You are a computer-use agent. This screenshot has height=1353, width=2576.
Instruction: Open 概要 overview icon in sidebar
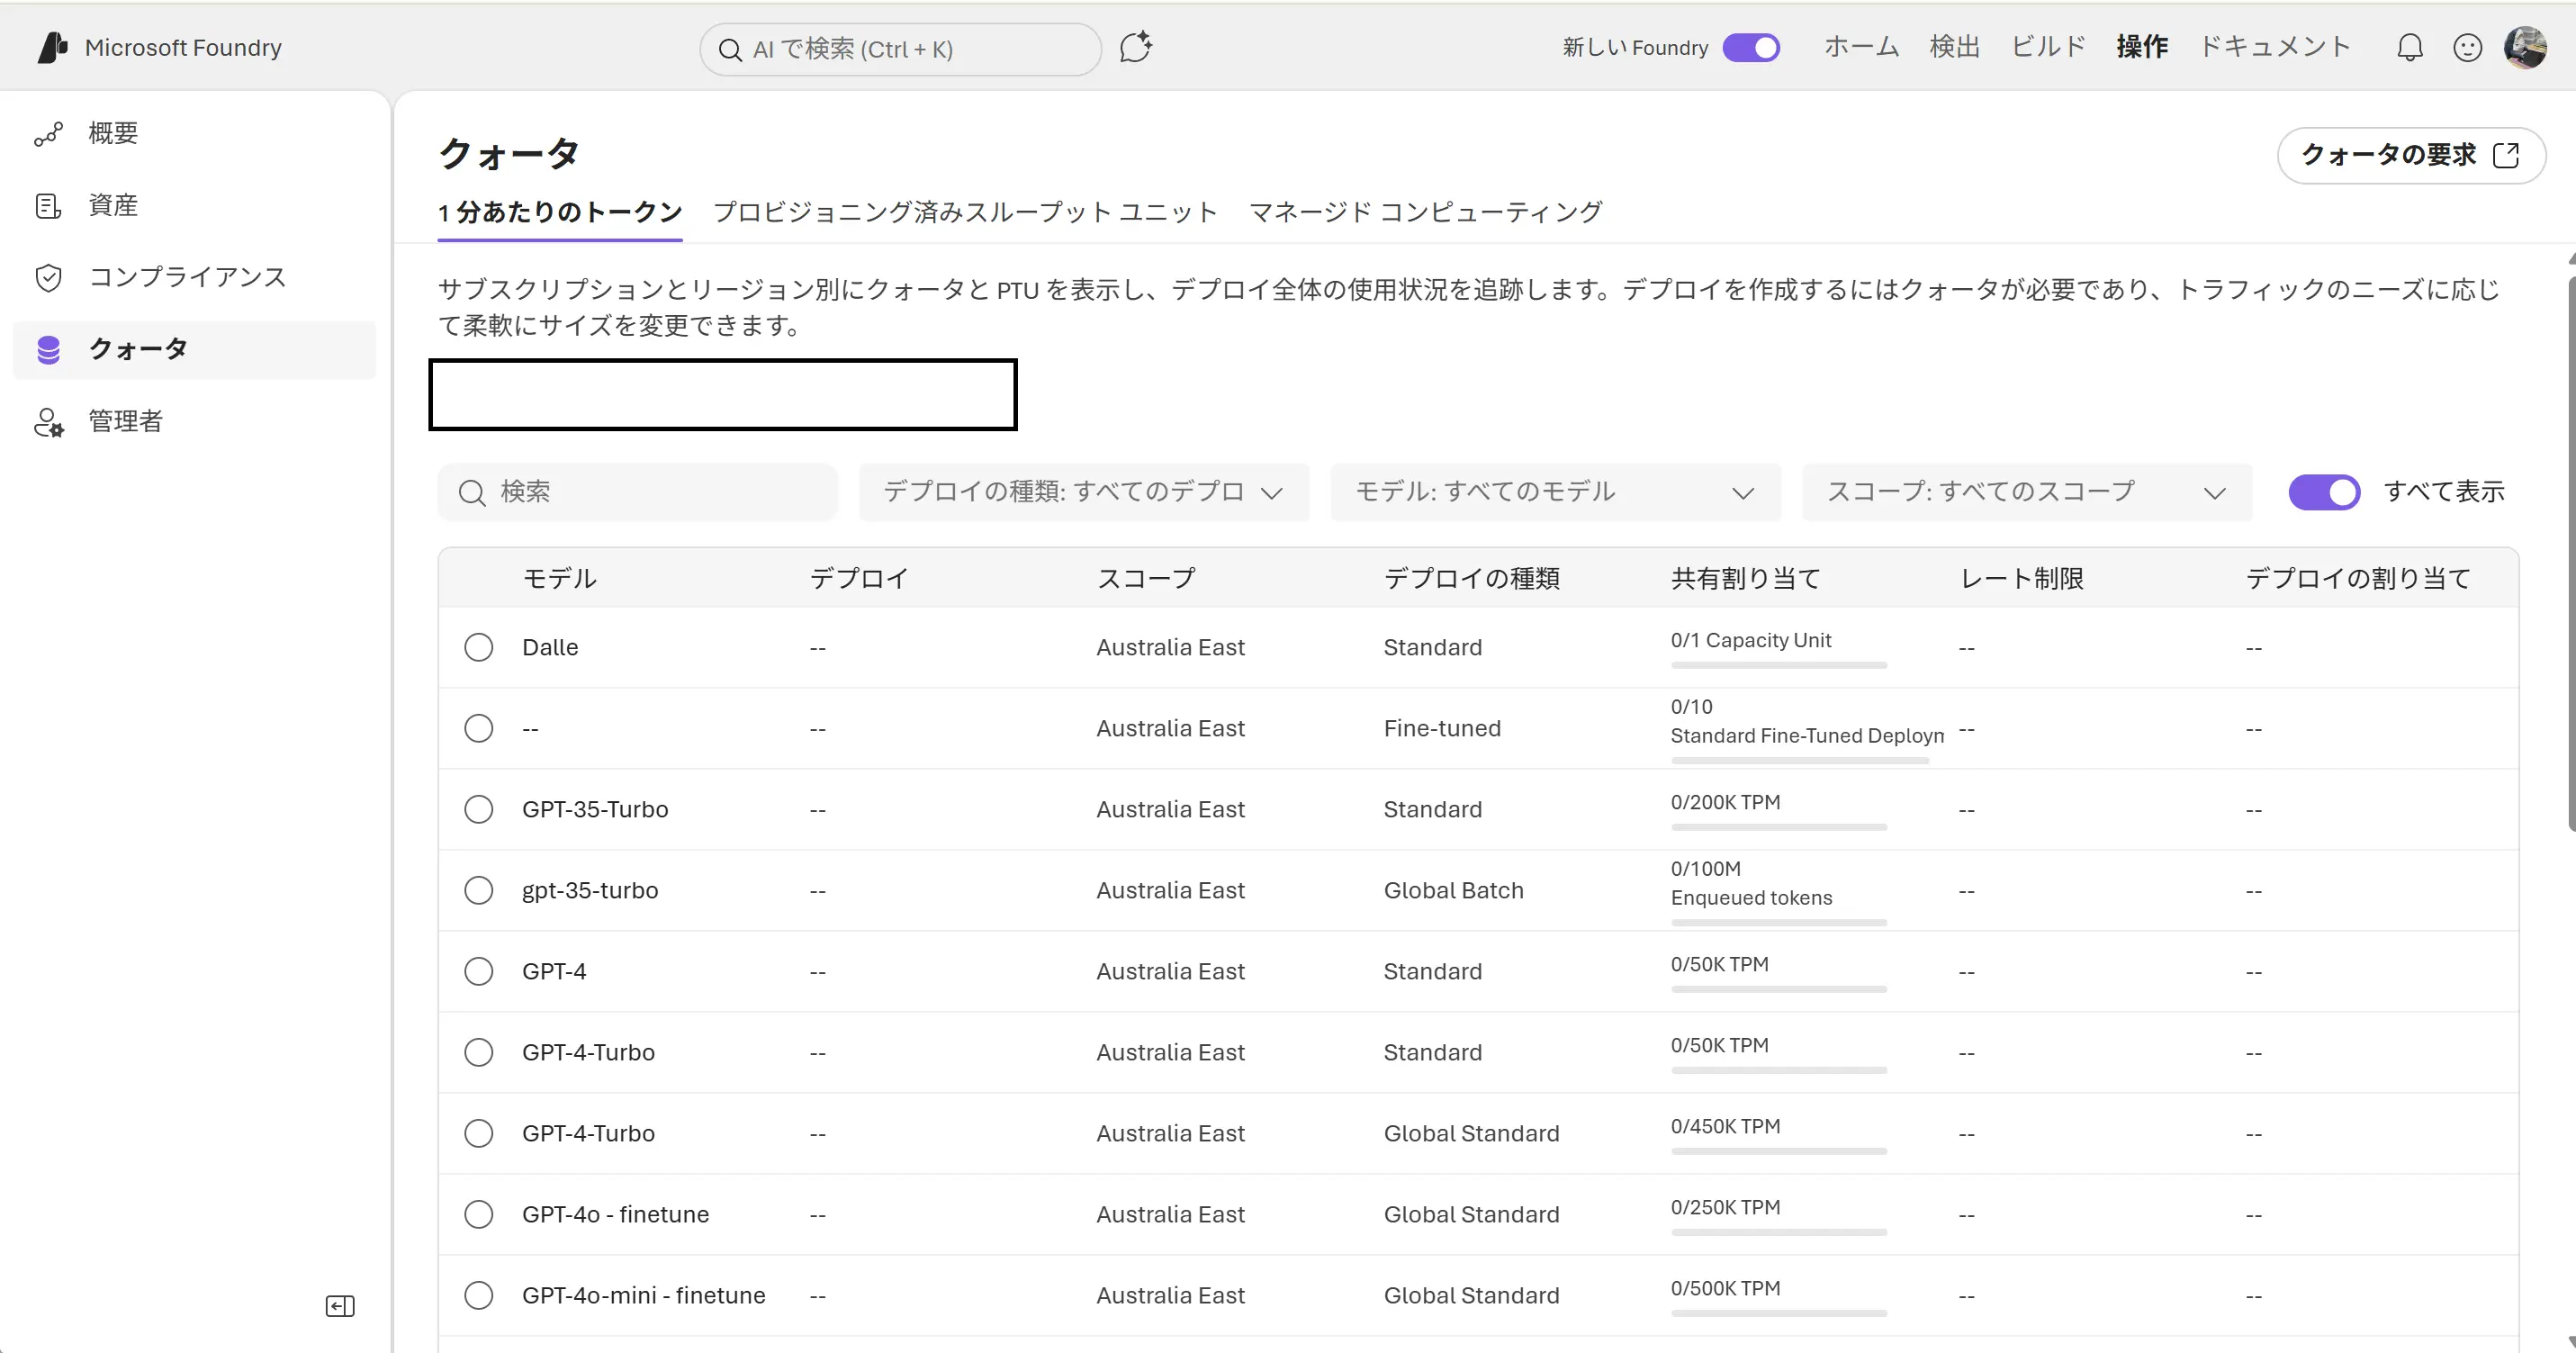coord(48,134)
